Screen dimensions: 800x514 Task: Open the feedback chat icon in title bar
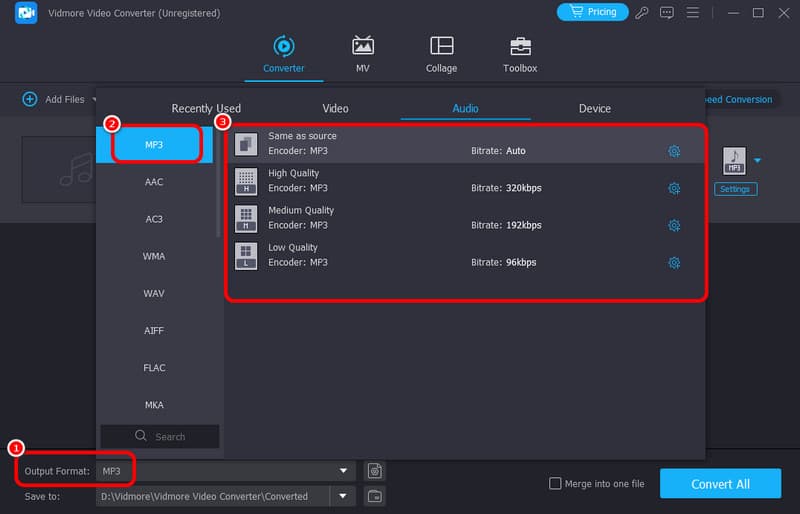tap(666, 13)
